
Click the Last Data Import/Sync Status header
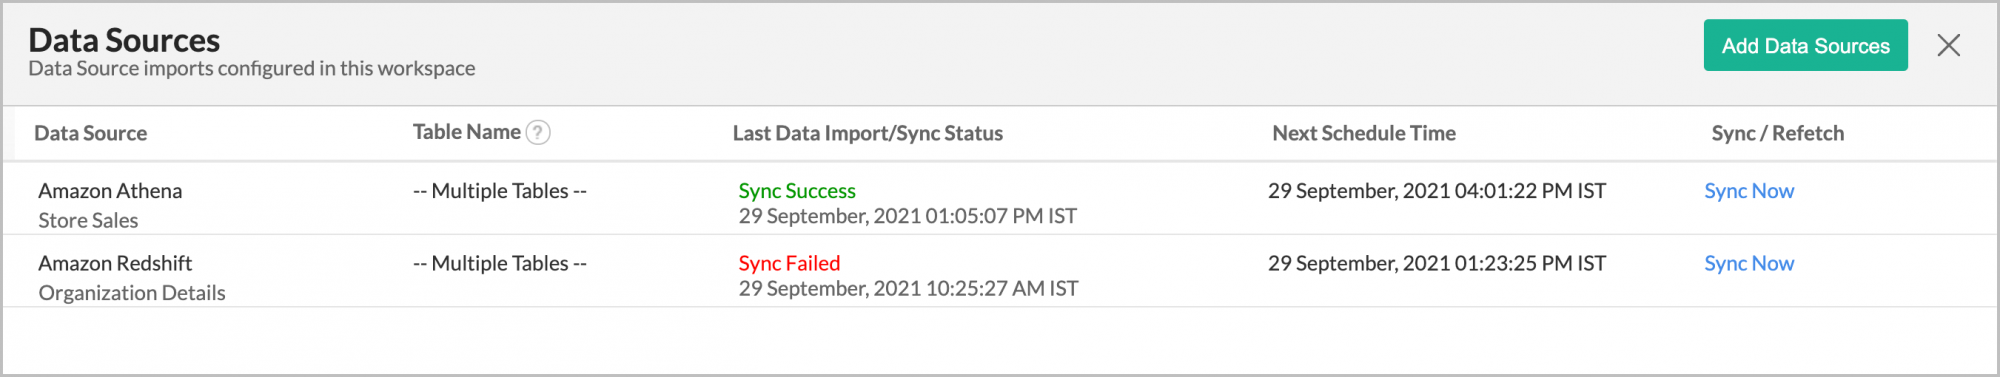[867, 133]
